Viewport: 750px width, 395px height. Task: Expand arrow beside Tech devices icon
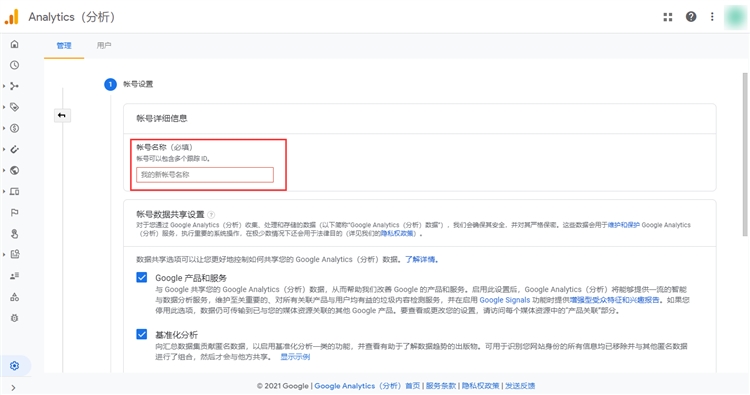pos(4,191)
